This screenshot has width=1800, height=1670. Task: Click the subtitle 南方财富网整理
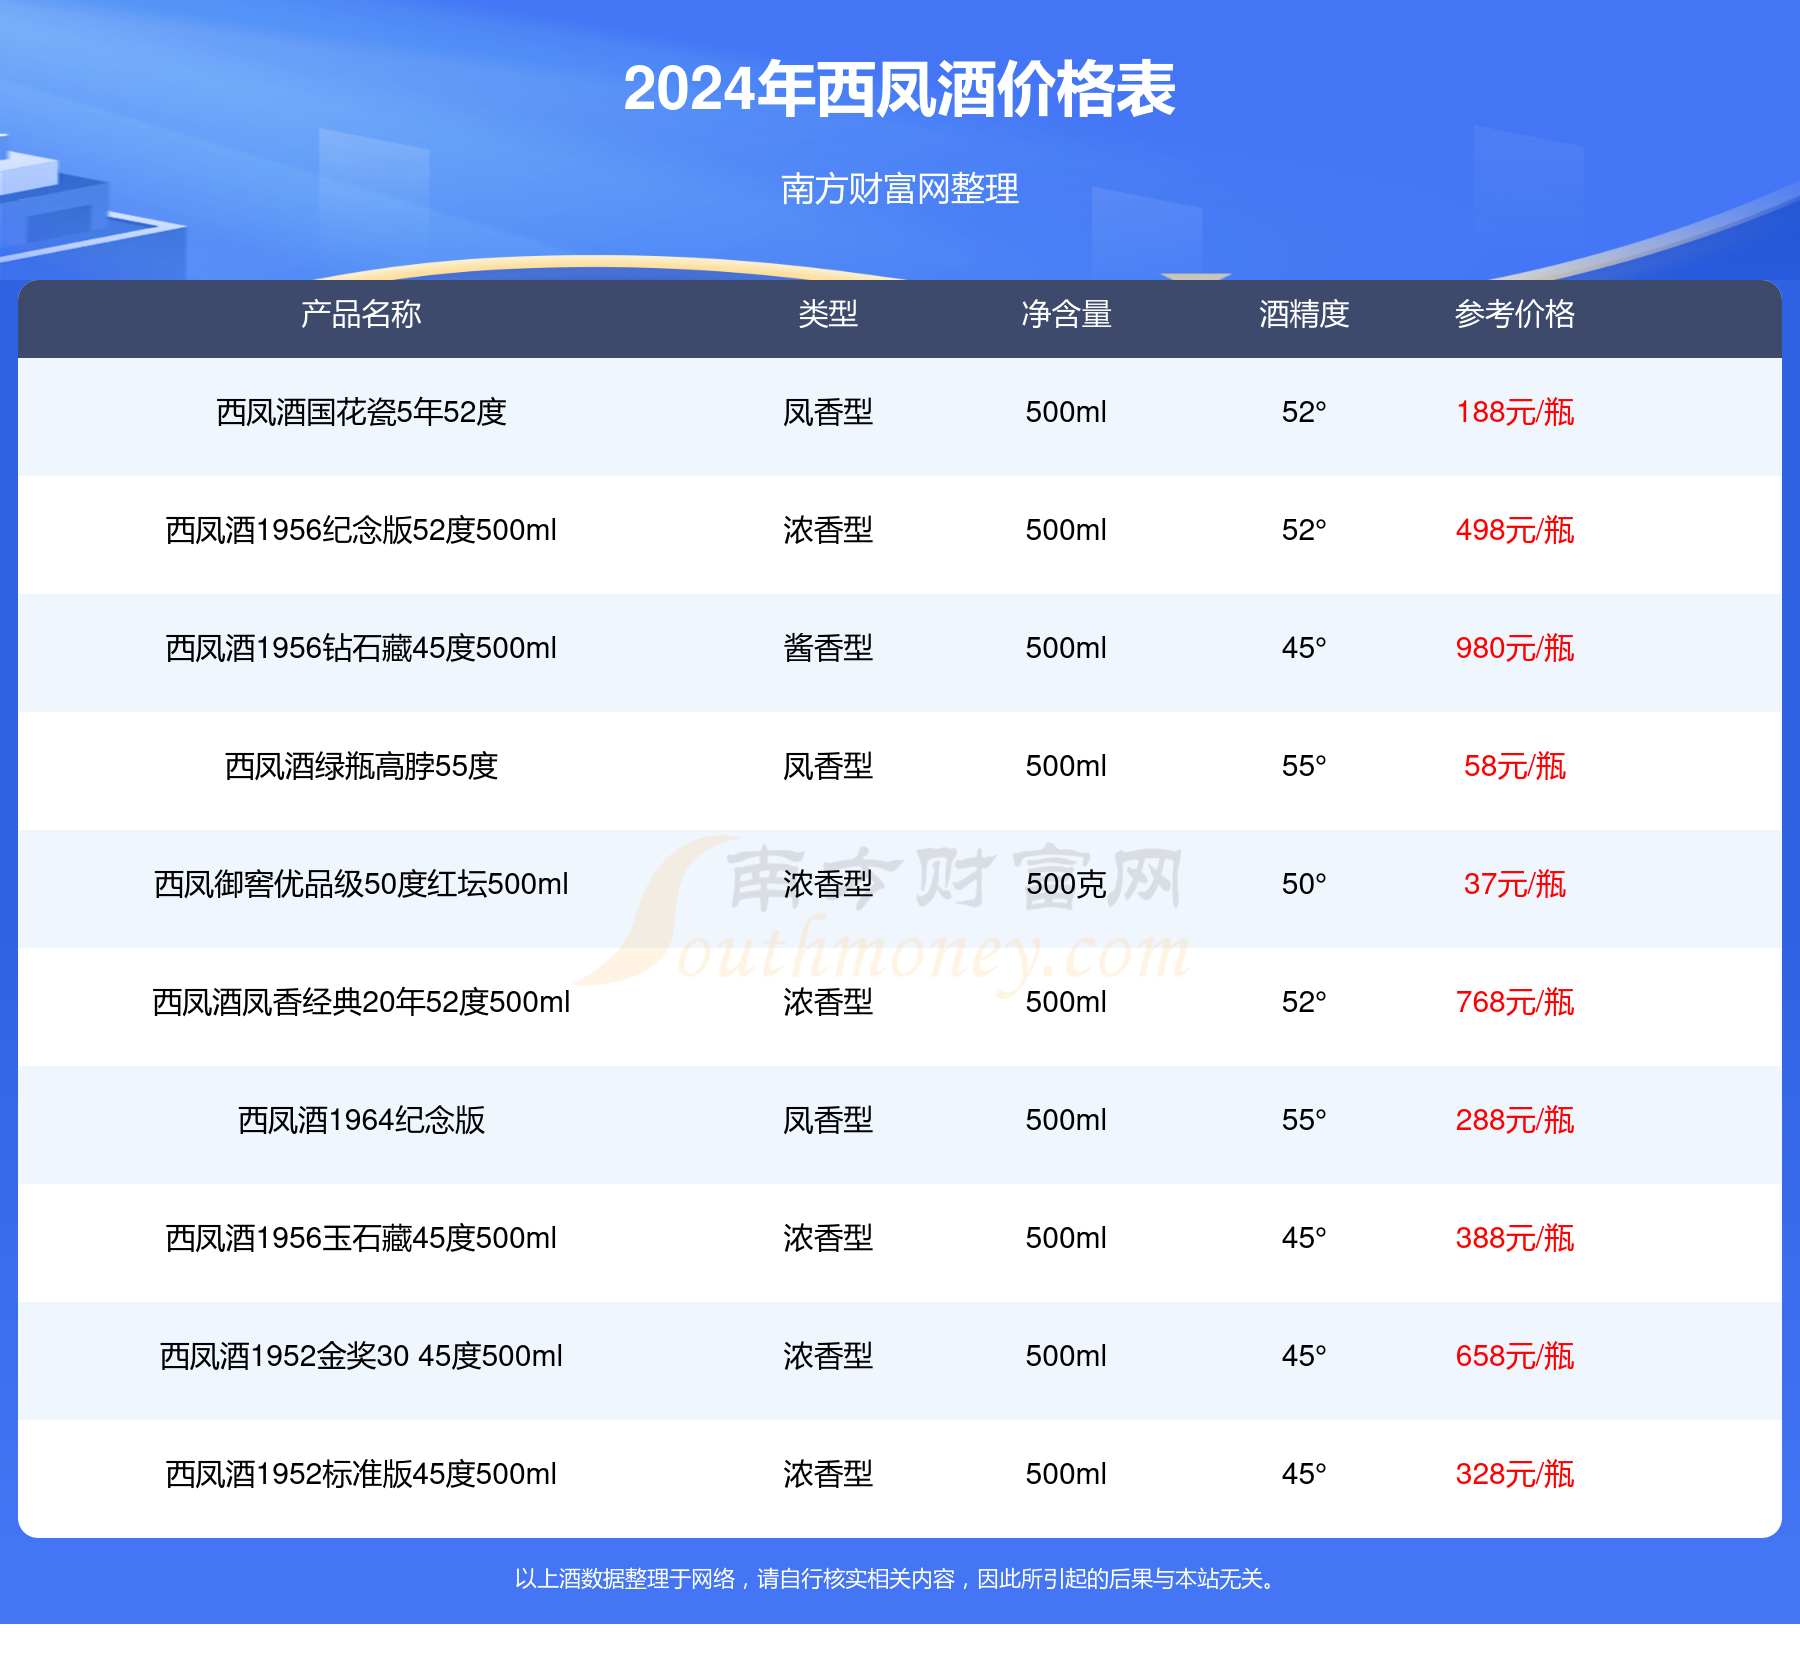pos(899,189)
